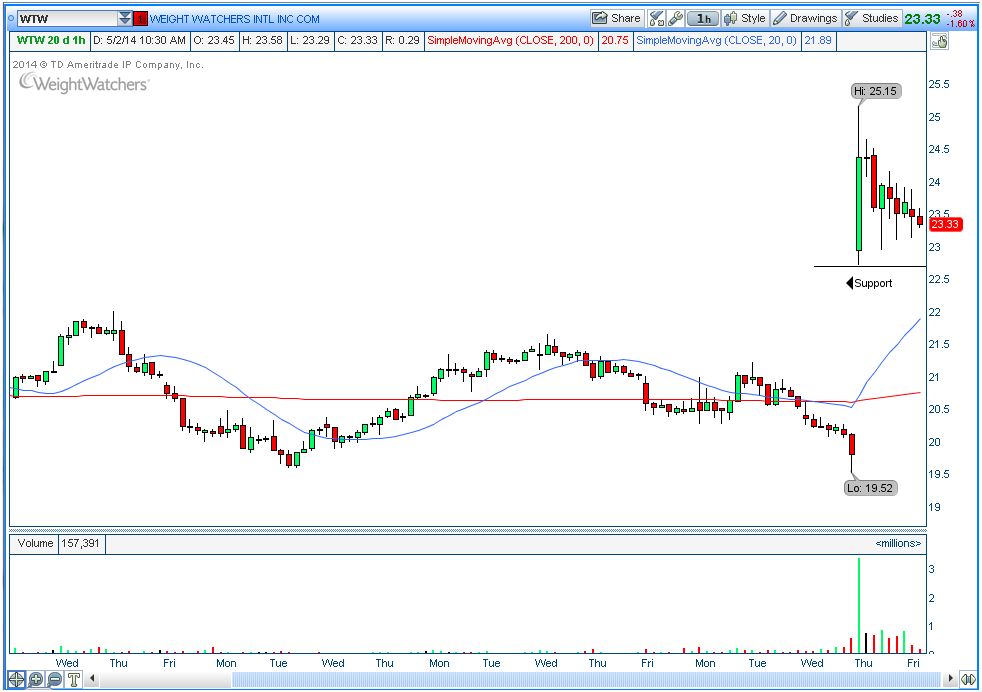Click the D: 5/2/14 10:30 AM date field

pos(140,40)
